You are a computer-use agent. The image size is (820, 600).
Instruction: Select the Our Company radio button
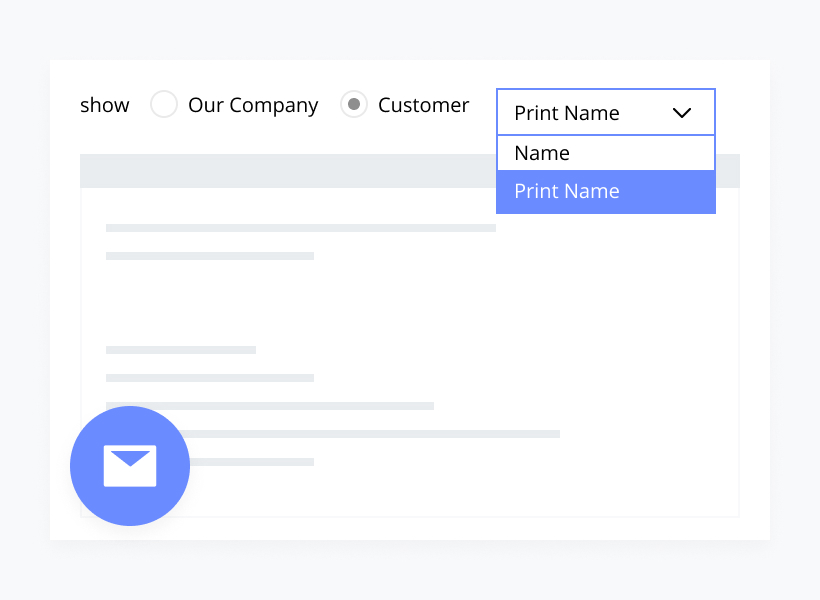click(164, 105)
